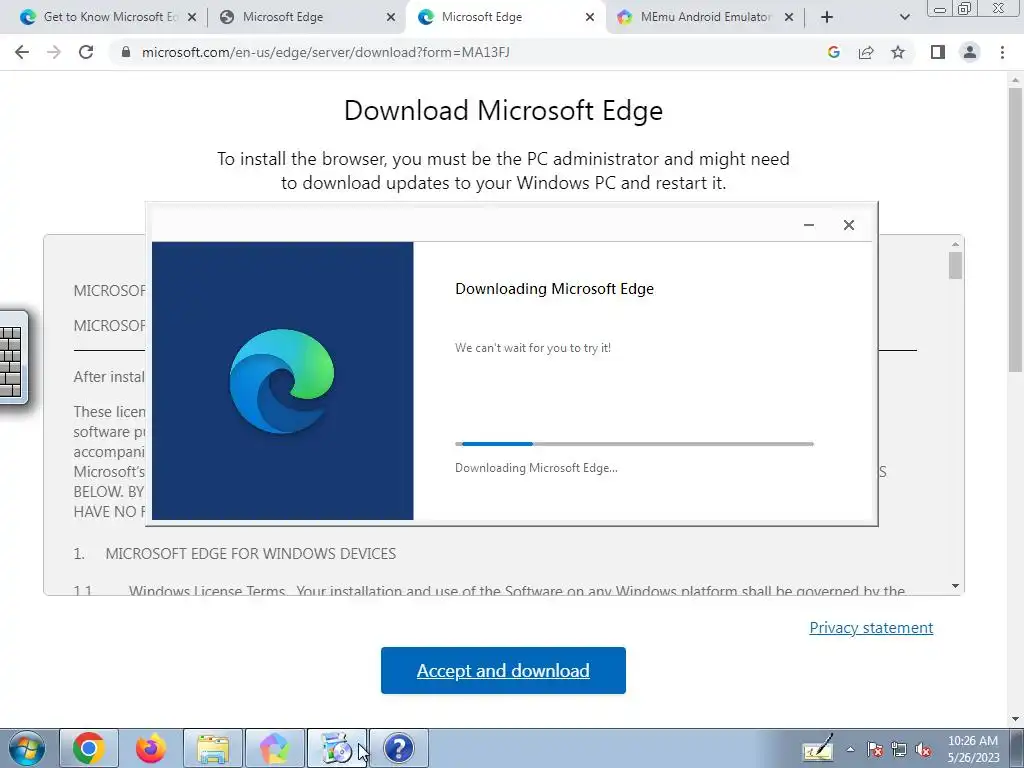Screen dimensions: 1024x768
Task: Click the Edge logo in installer
Action: pyautogui.click(x=282, y=381)
